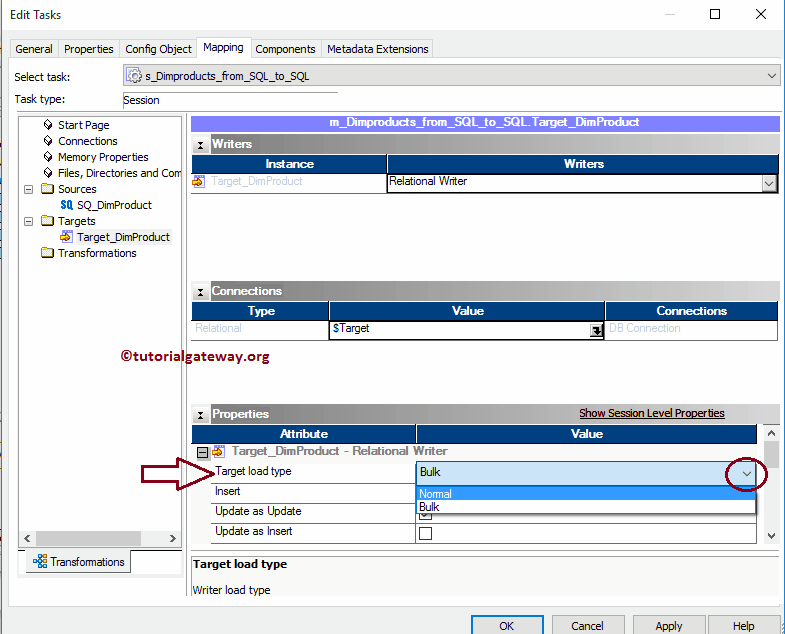Open the Metadata Extensions tab
785x634 pixels.
[377, 49]
